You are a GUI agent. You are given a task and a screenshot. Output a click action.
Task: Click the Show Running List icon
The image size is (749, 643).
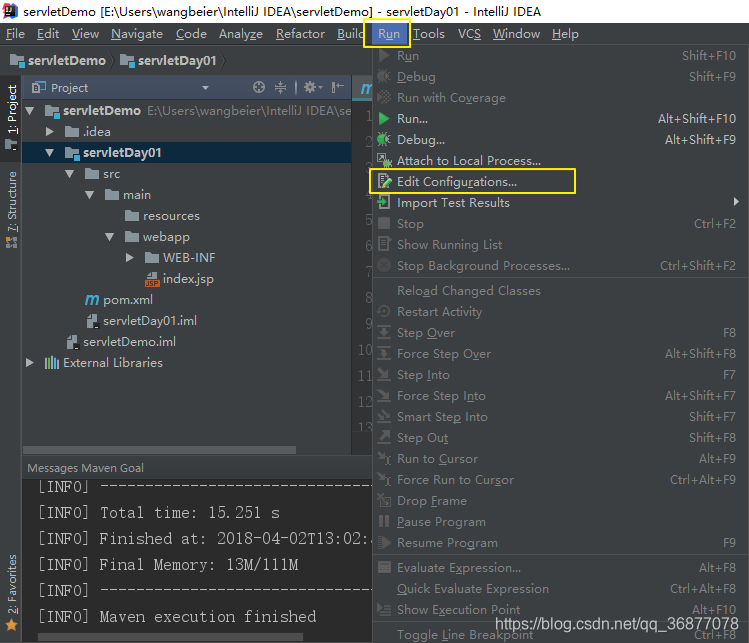click(384, 244)
